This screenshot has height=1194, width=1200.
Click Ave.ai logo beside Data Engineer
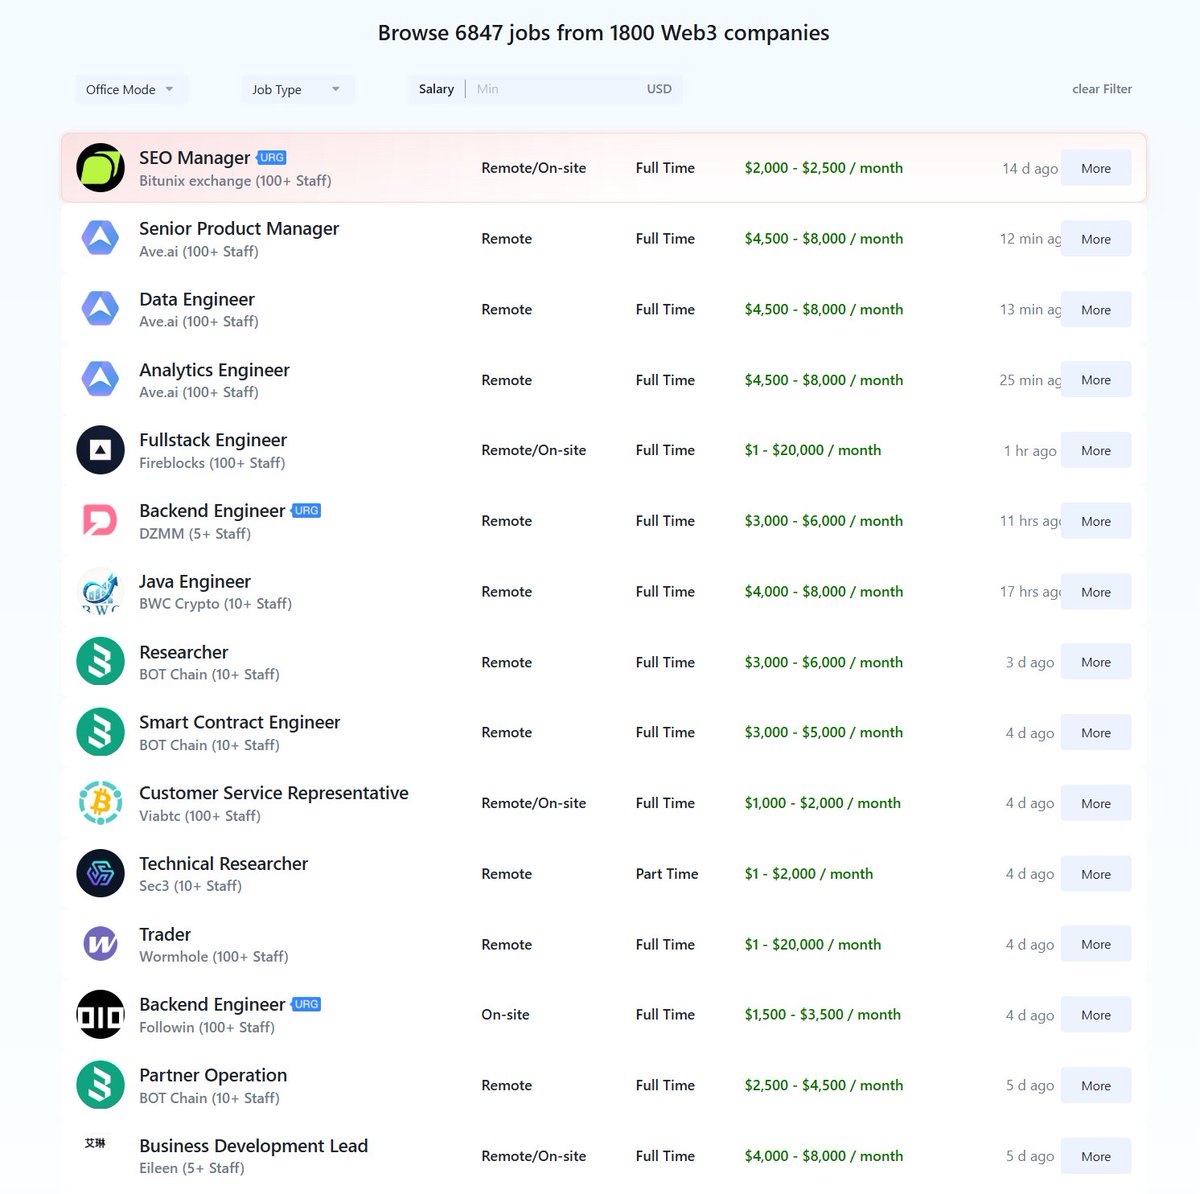tap(100, 309)
